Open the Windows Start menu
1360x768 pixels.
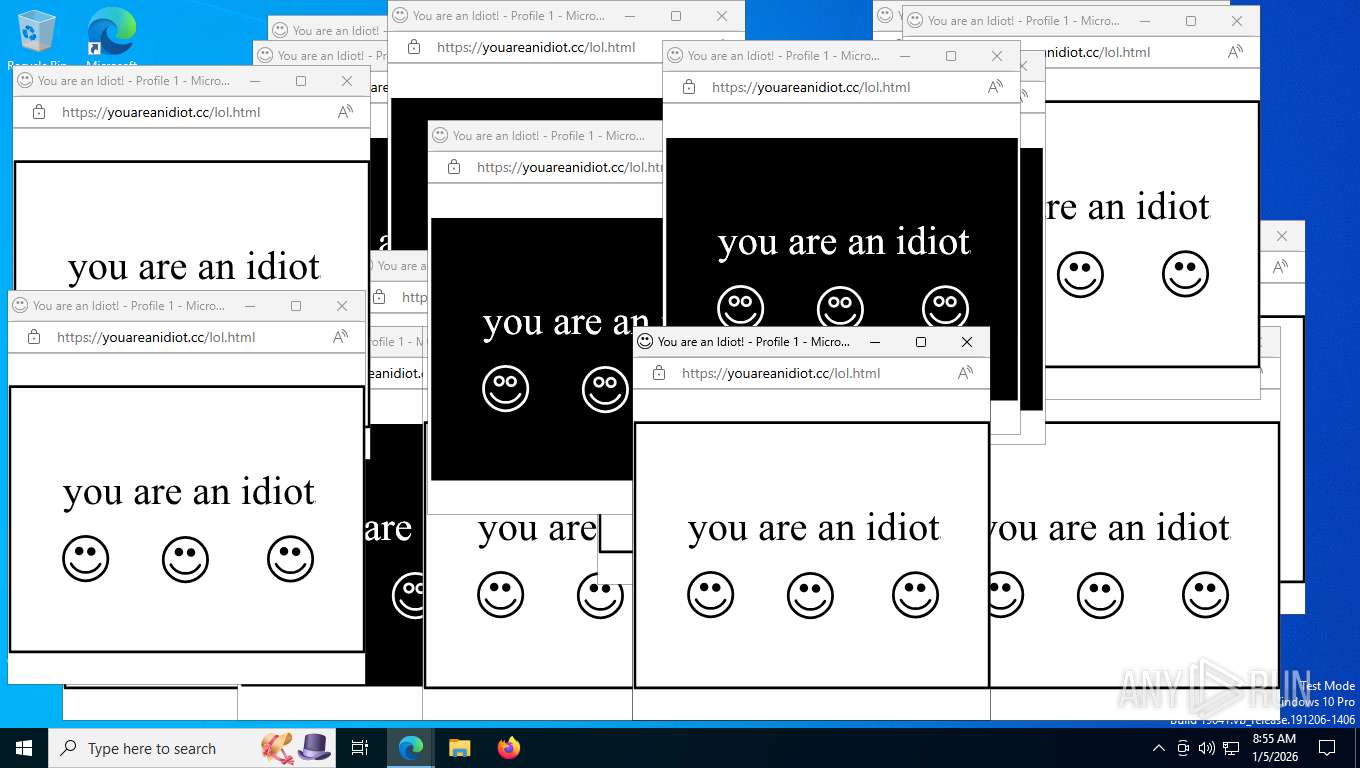coord(24,748)
